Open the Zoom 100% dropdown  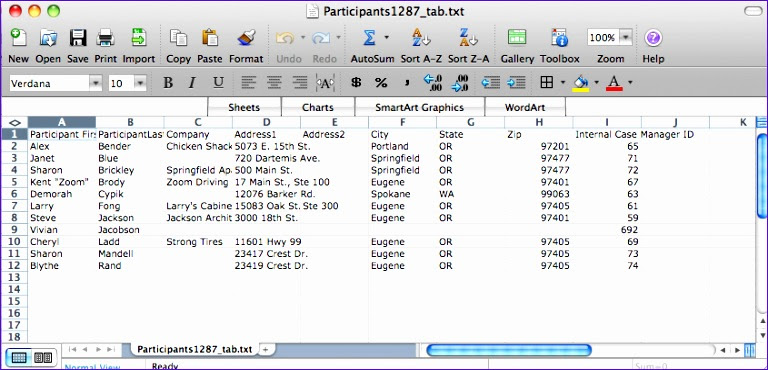[x=626, y=37]
